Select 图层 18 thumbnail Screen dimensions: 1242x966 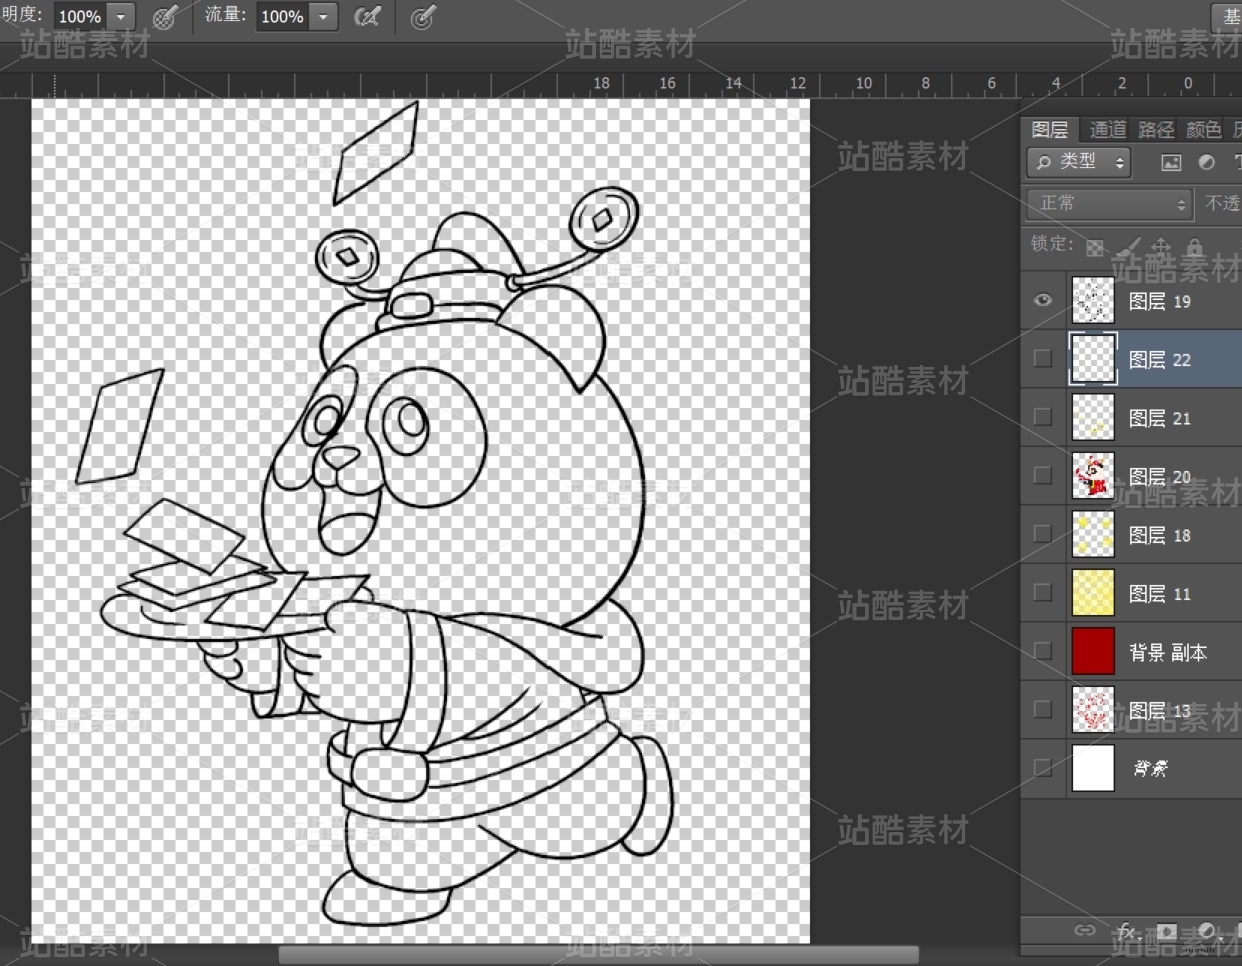[1093, 534]
